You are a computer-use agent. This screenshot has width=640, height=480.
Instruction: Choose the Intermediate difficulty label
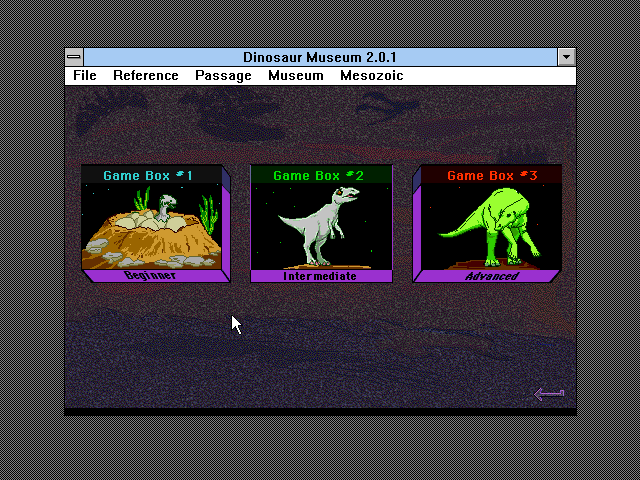[x=320, y=276]
